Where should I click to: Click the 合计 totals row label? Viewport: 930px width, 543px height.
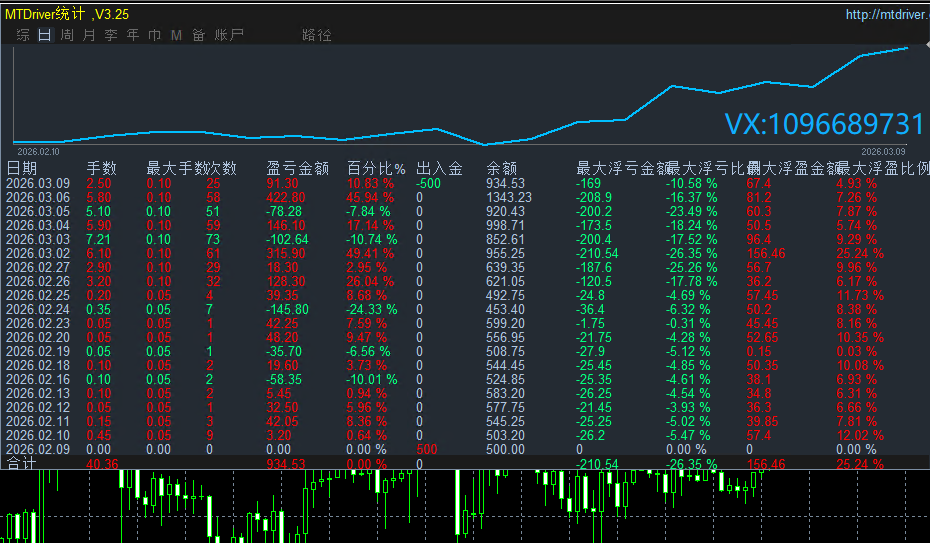(x=21, y=465)
